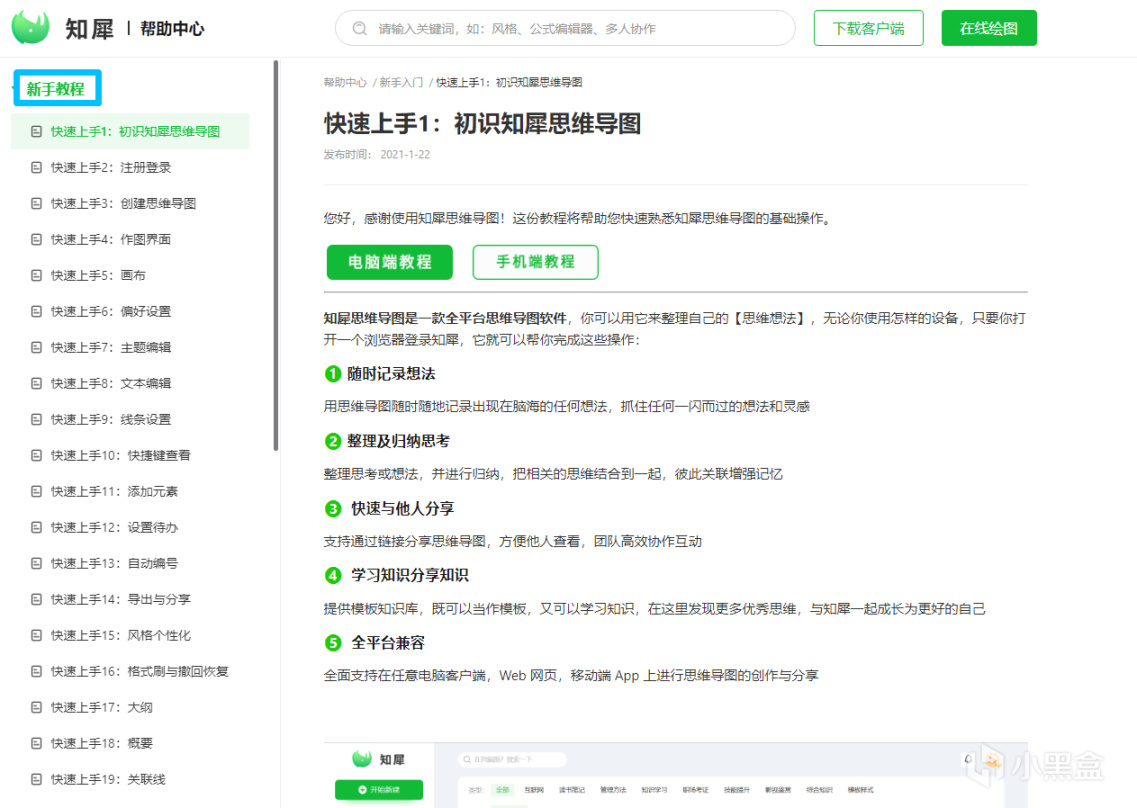Click document icon beside 快速上手19:关联线

click(36, 779)
